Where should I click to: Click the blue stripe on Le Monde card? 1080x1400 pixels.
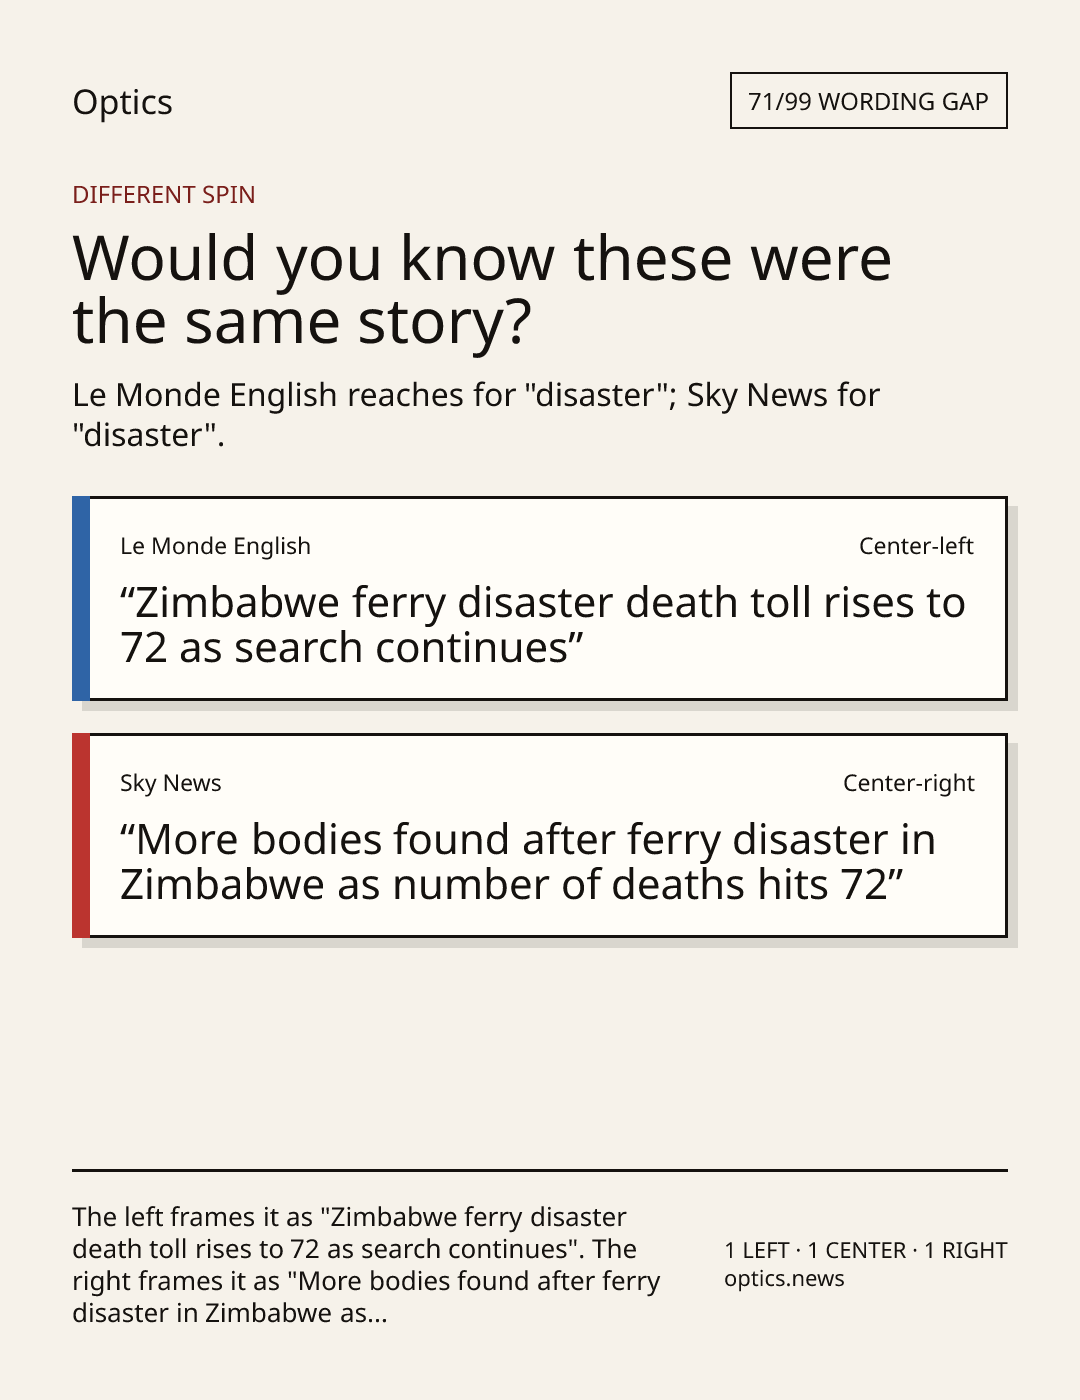point(81,598)
